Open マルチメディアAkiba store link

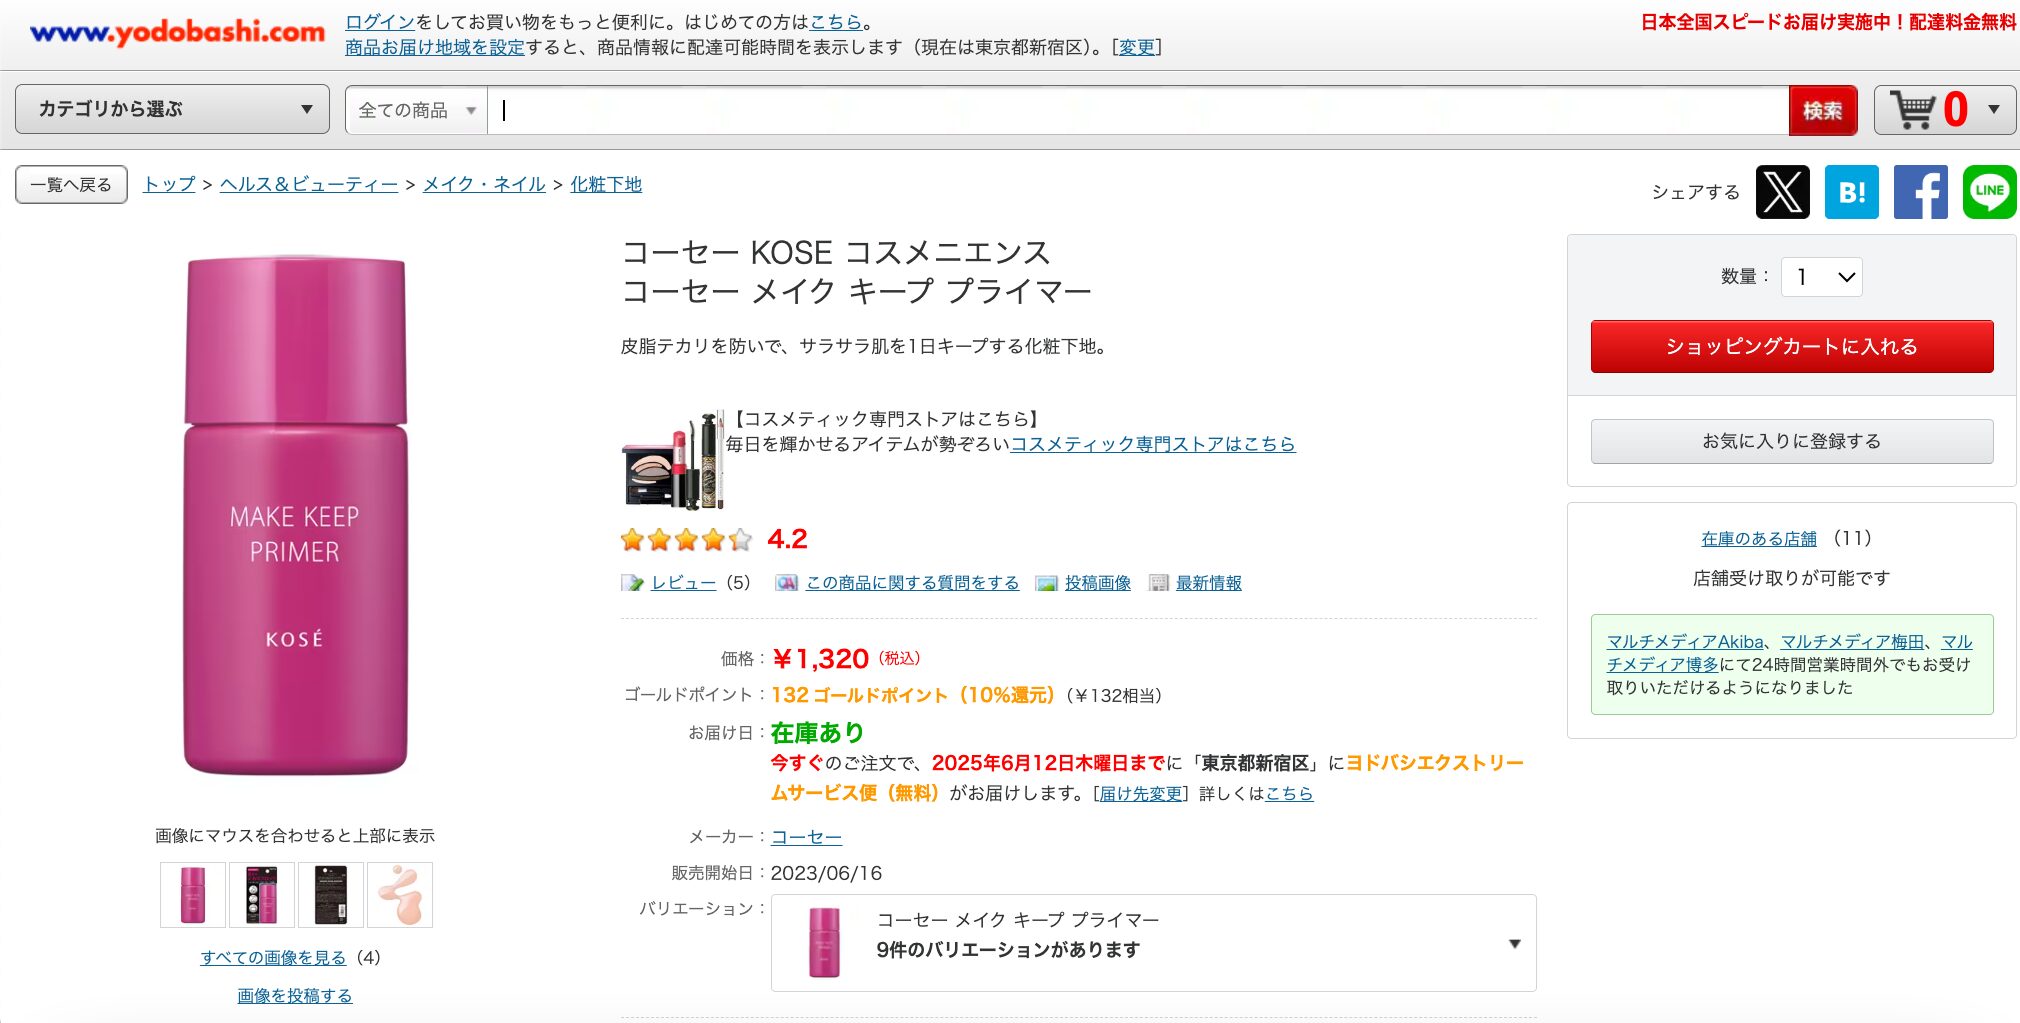(x=1685, y=642)
